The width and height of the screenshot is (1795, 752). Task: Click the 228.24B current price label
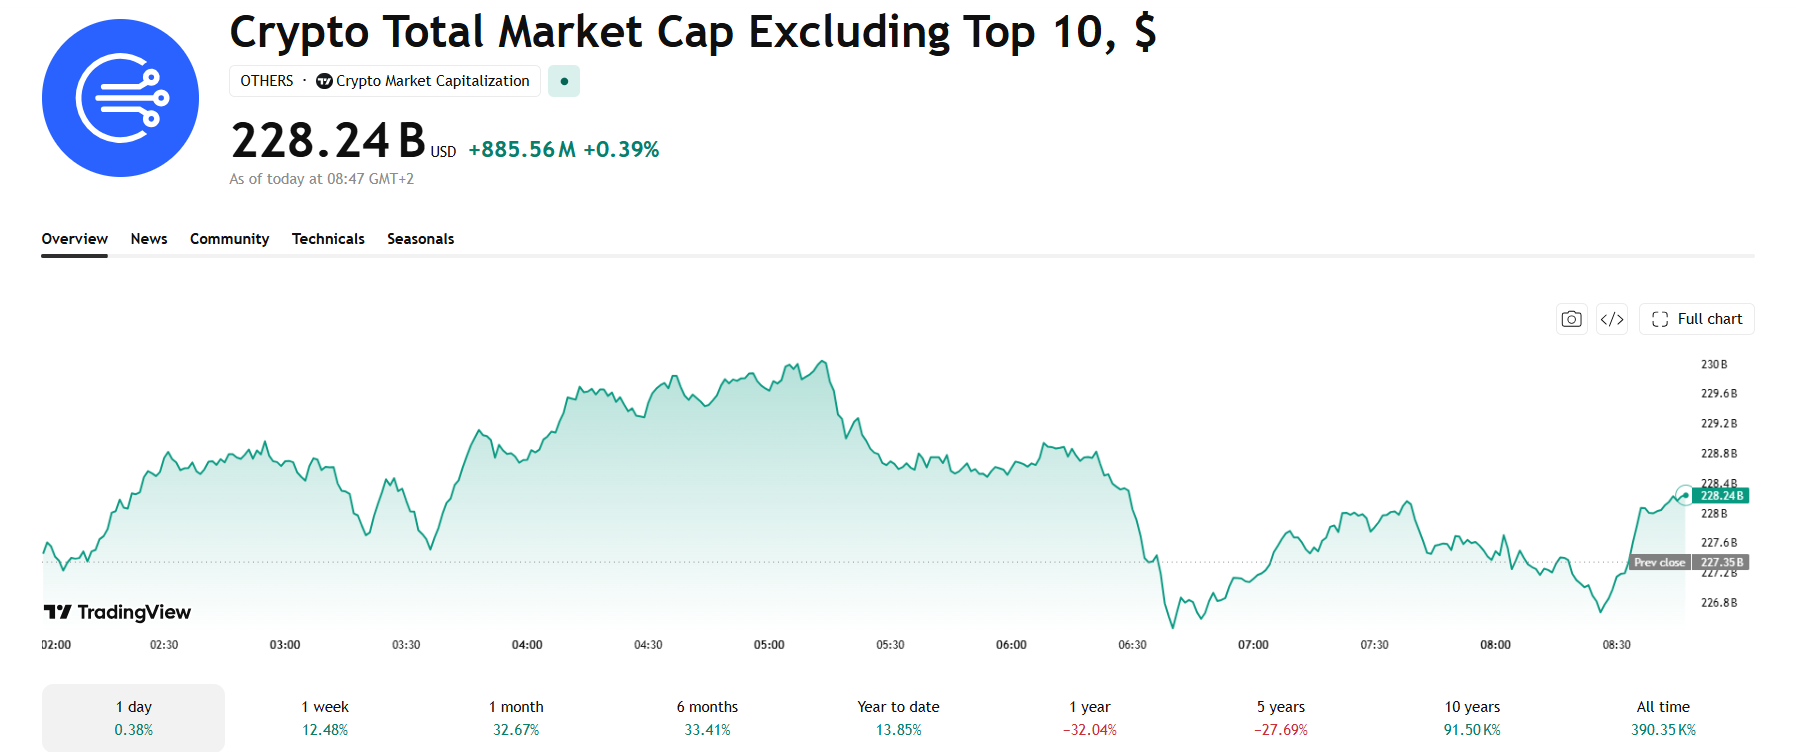click(x=1721, y=496)
